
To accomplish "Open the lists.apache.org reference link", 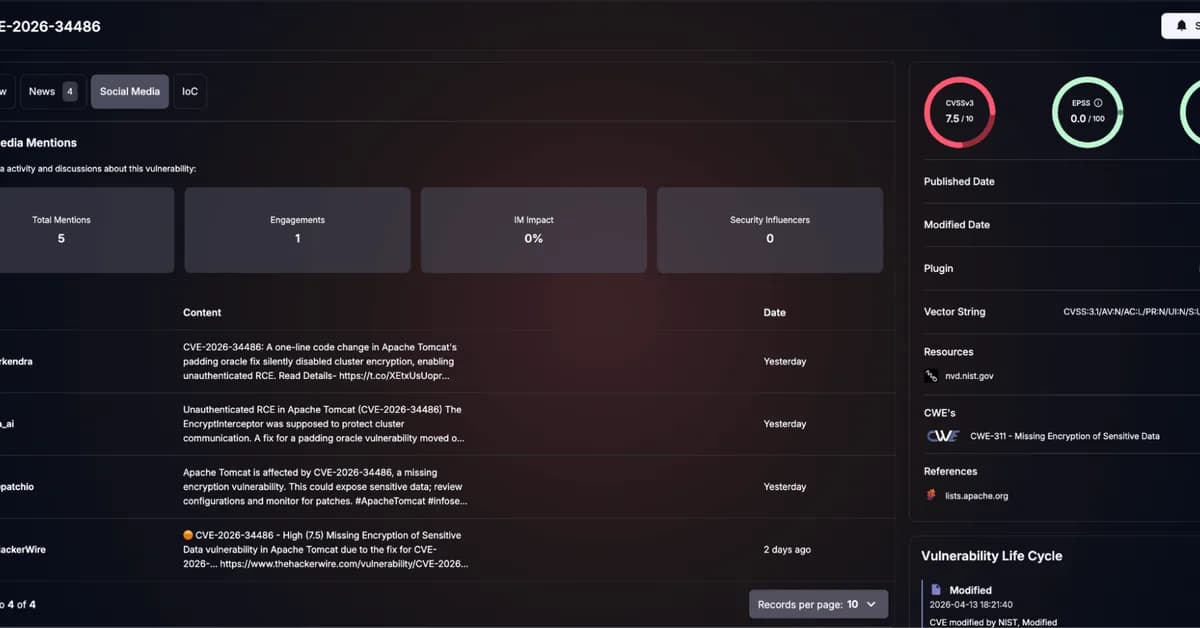I will pos(976,496).
